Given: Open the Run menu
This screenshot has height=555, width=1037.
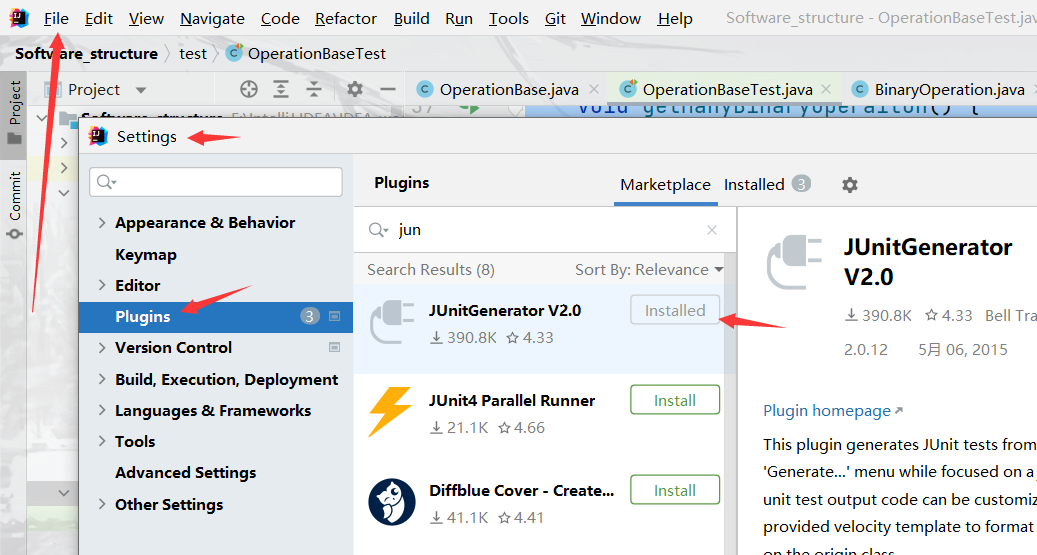Looking at the screenshot, I should coord(459,19).
